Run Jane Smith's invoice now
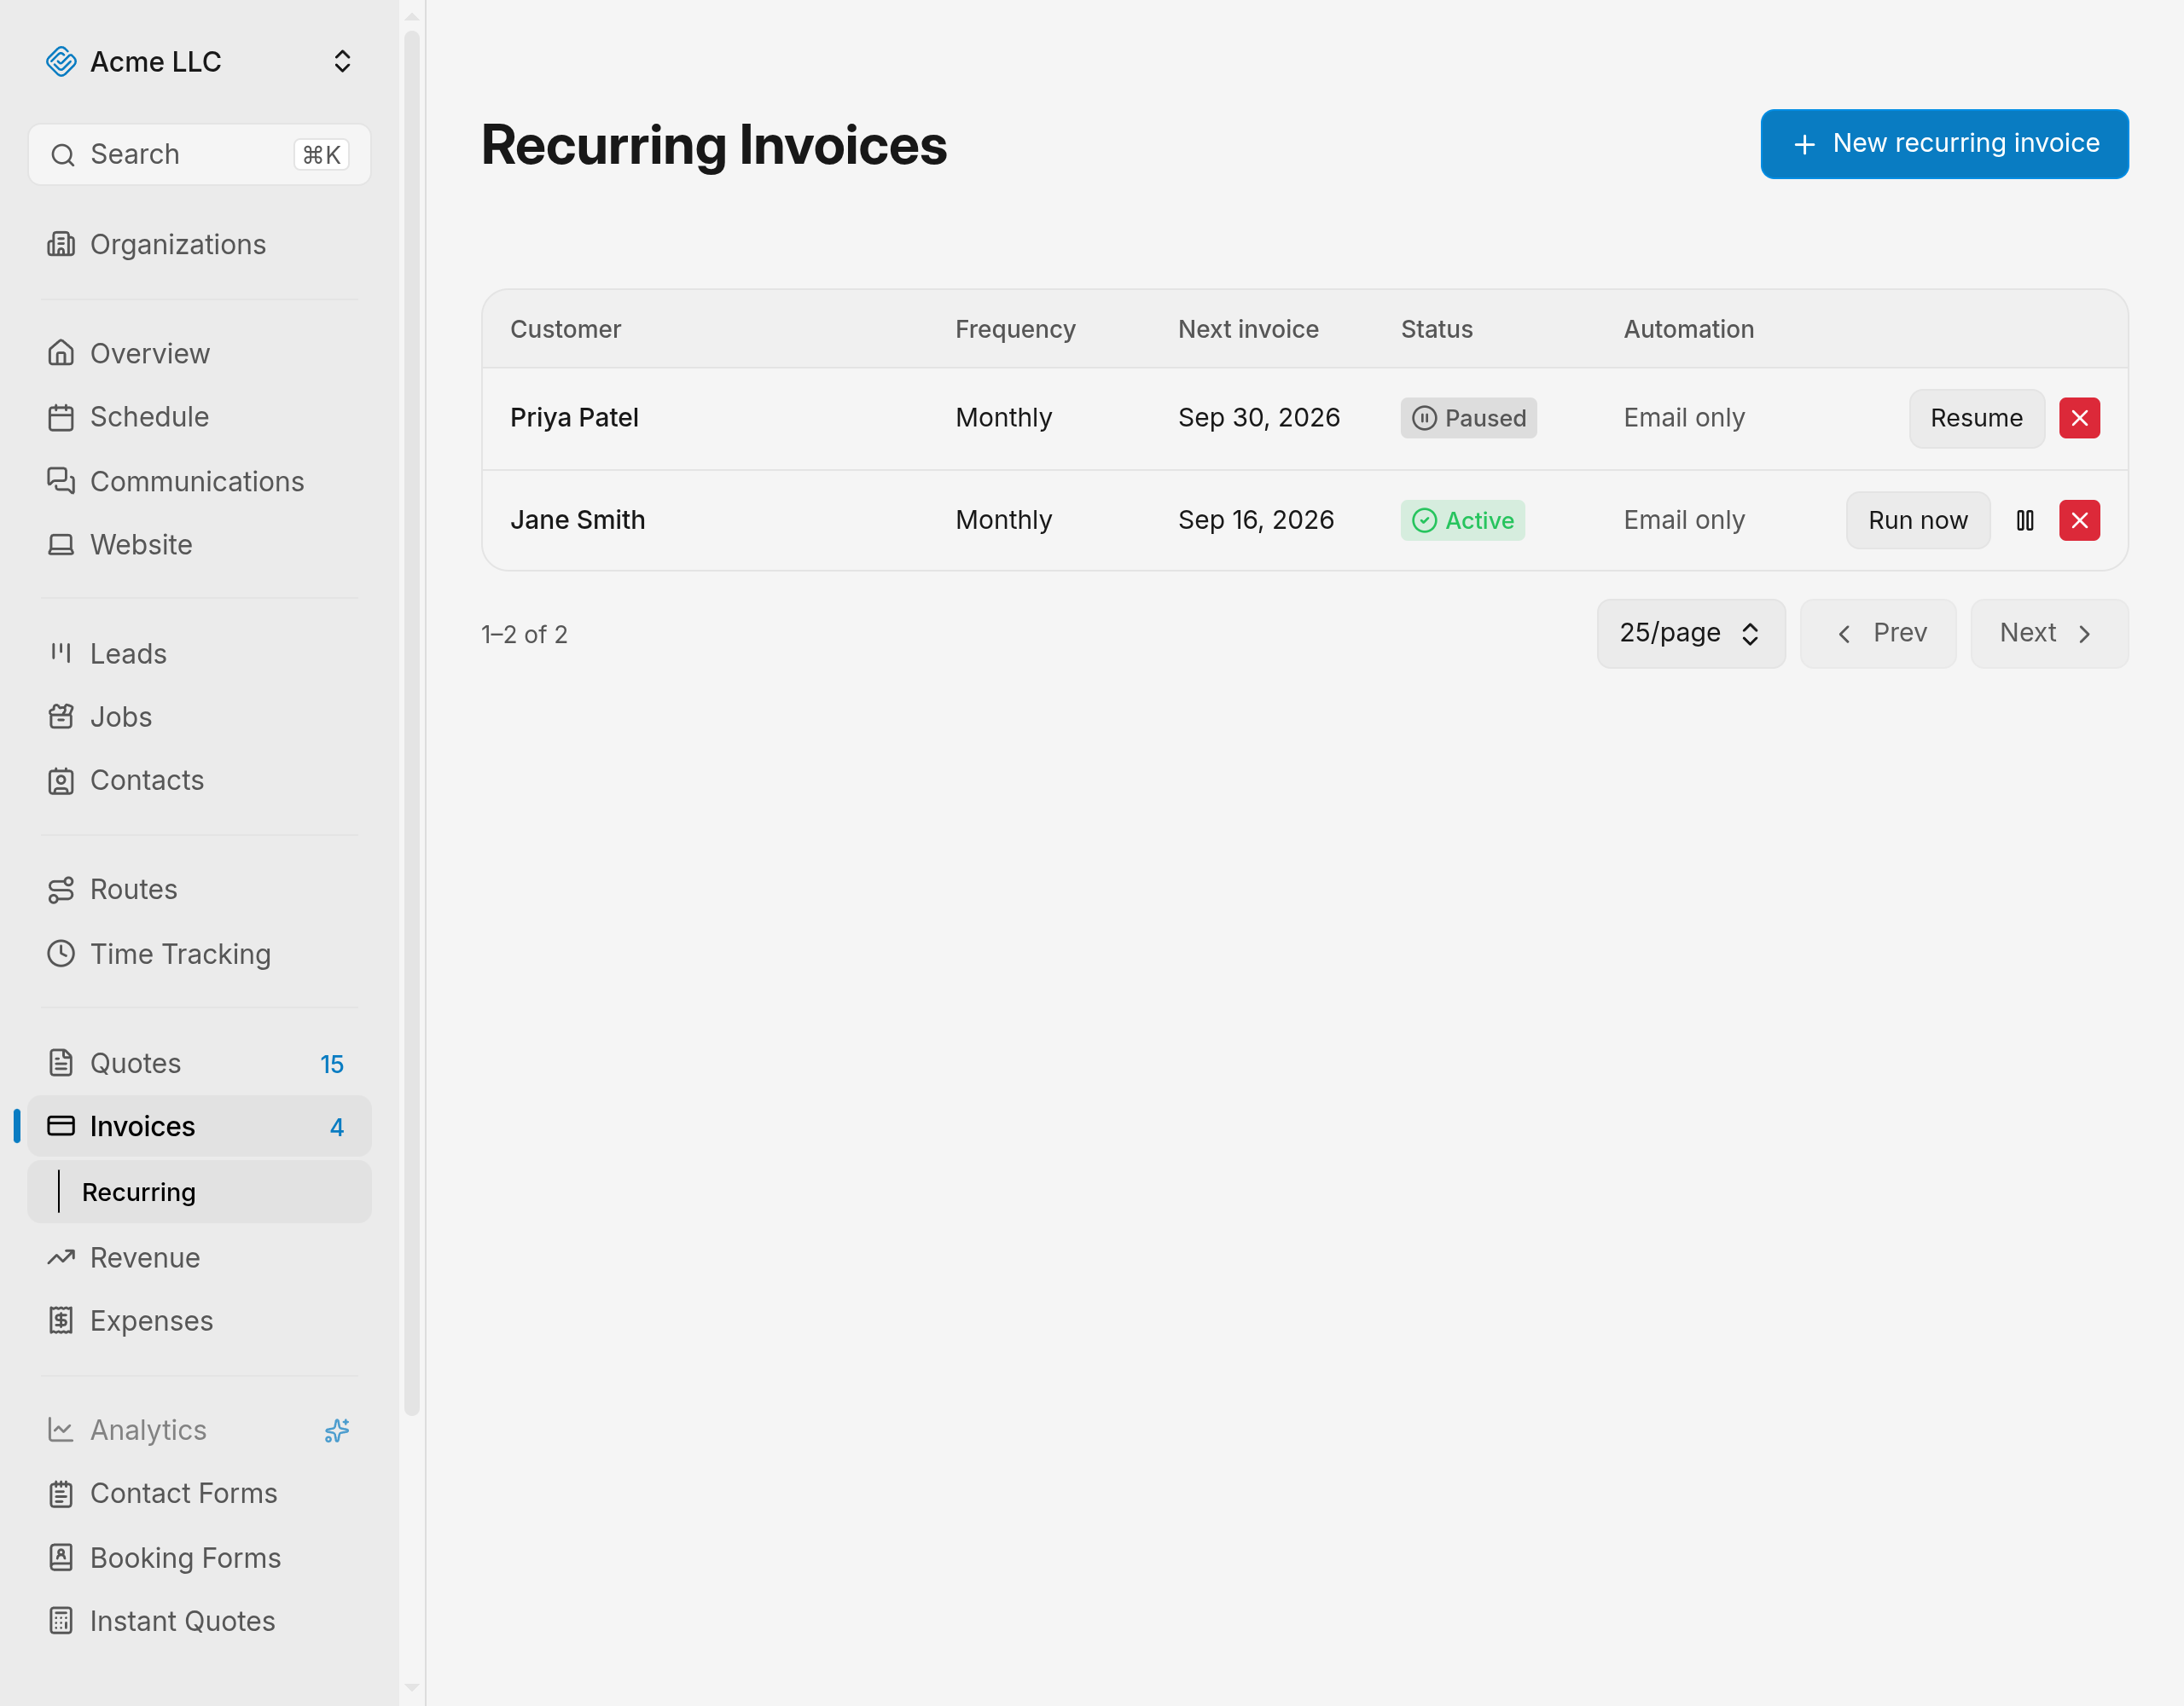 tap(1917, 520)
